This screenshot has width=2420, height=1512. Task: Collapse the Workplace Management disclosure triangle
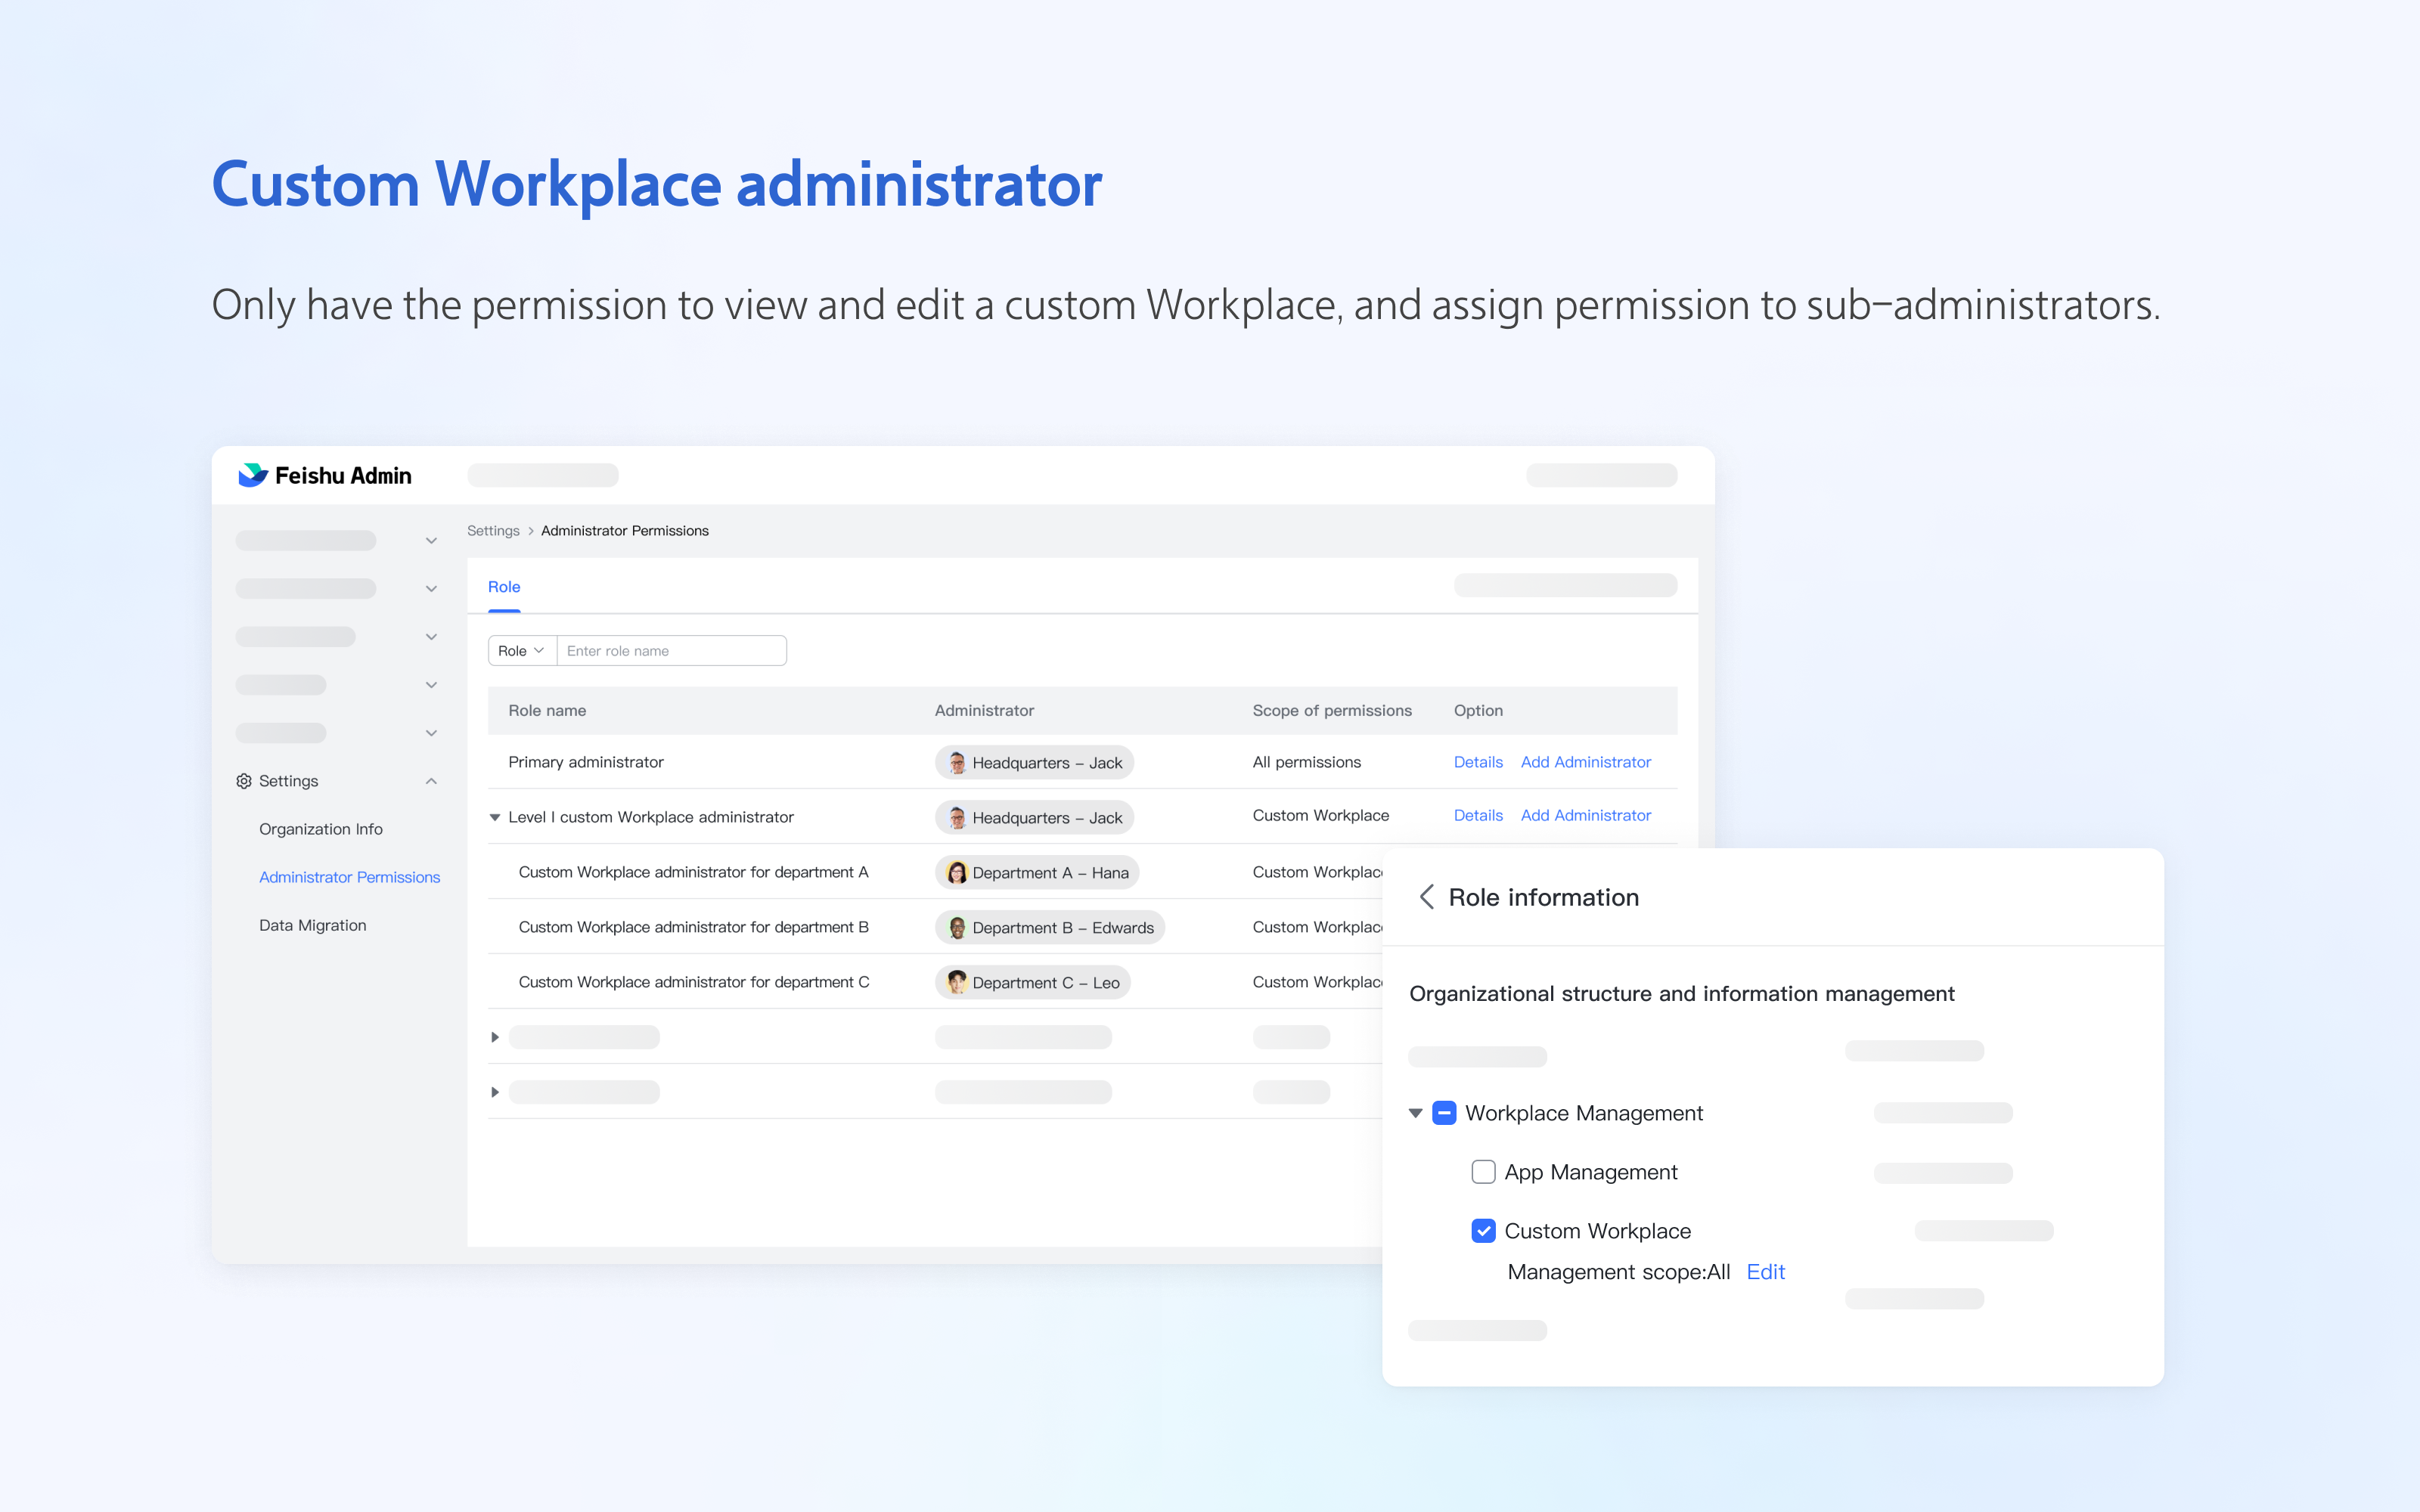point(1415,1113)
